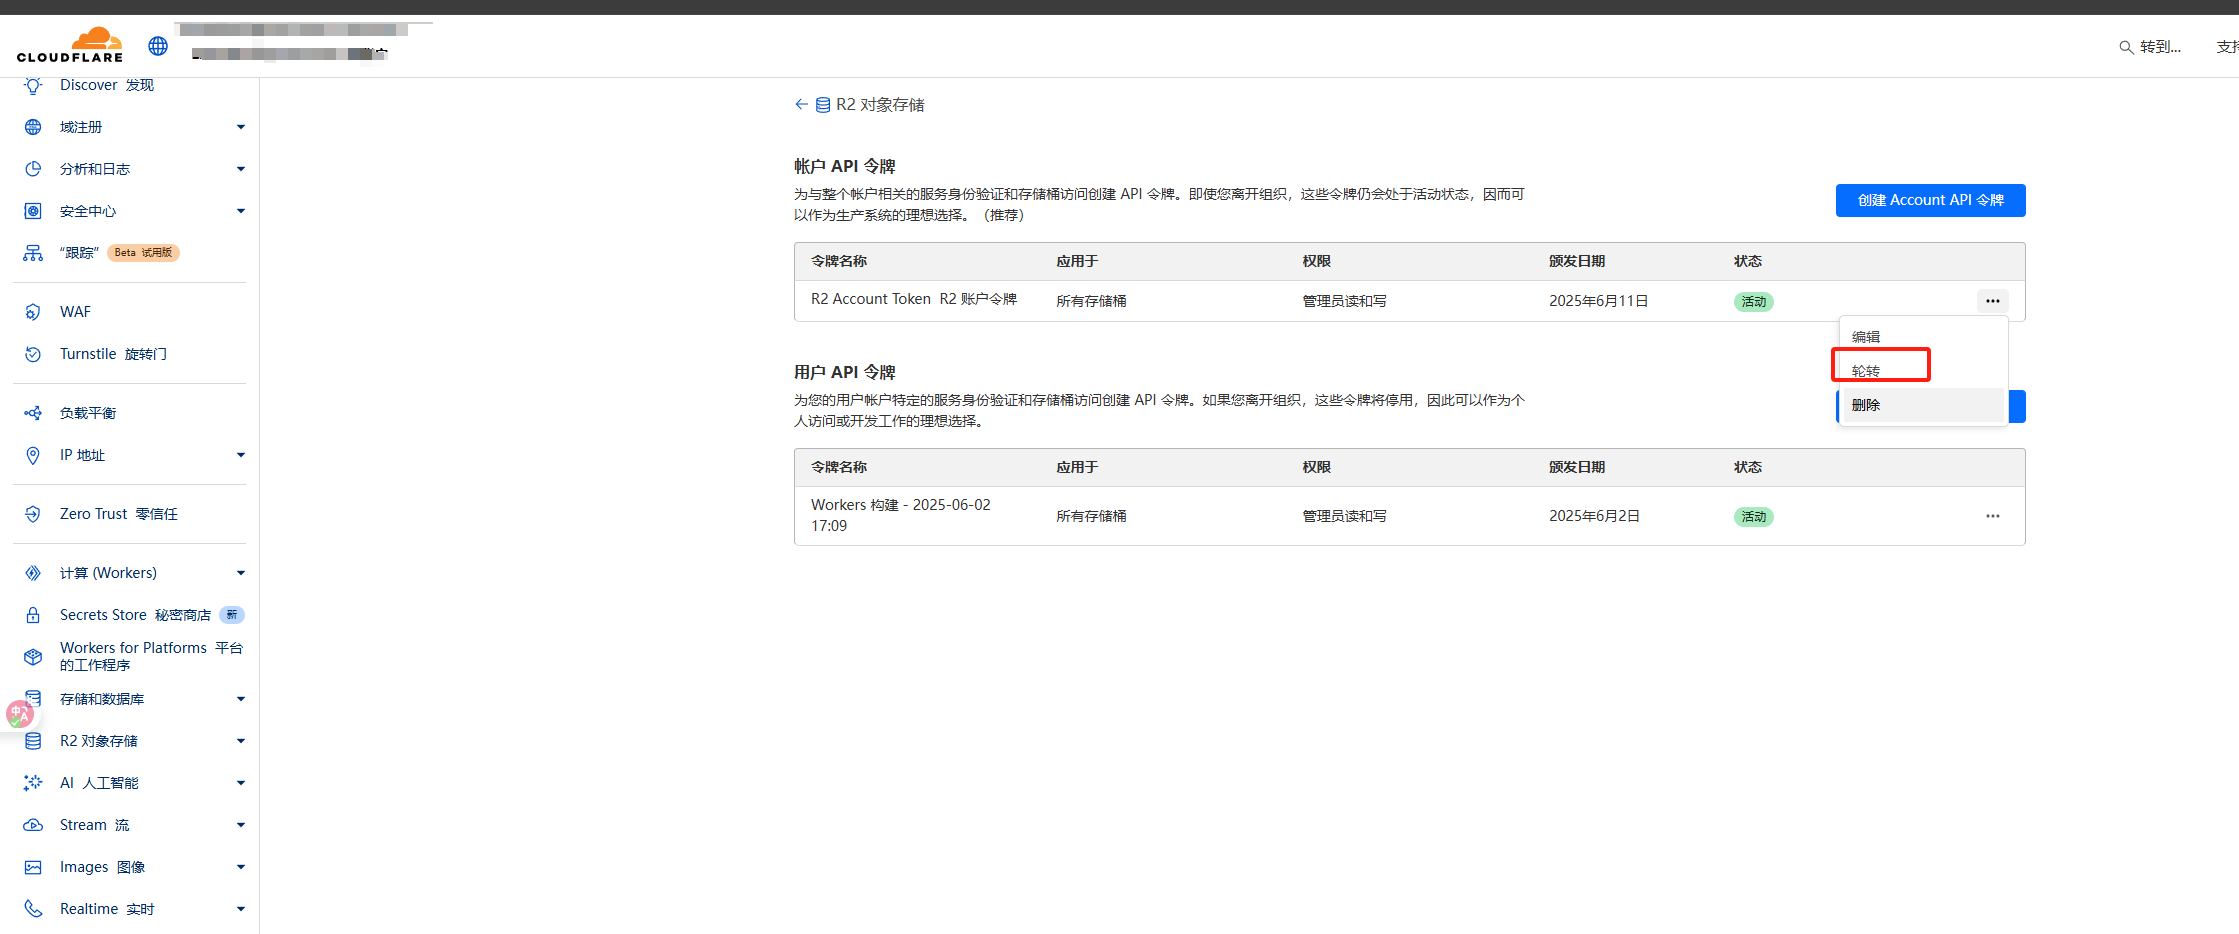Viewport: 2239px width, 934px height.
Task: Expand the 域注册 sidebar section
Action: point(240,127)
